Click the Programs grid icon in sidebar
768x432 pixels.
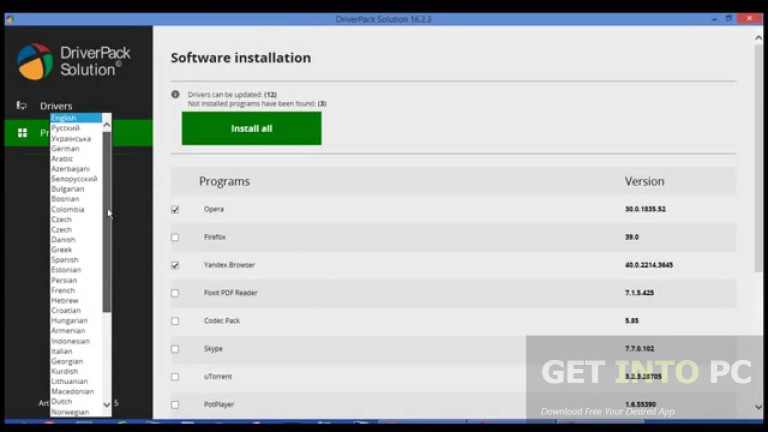pyautogui.click(x=23, y=133)
